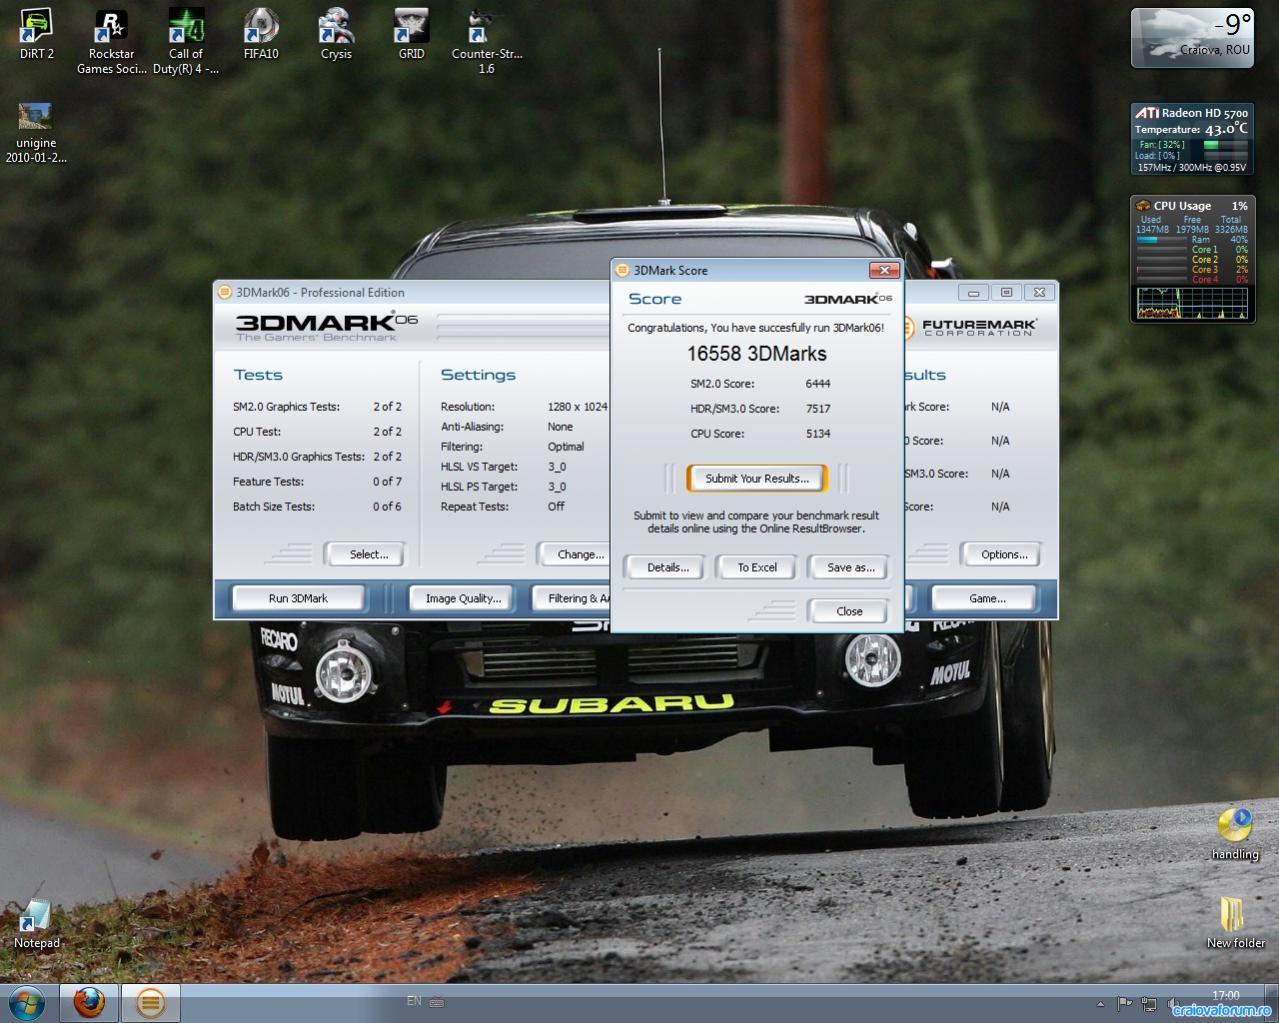Viewport: 1279px width, 1023px height.
Task: Click the CPU Score value 5134
Action: [x=818, y=434]
